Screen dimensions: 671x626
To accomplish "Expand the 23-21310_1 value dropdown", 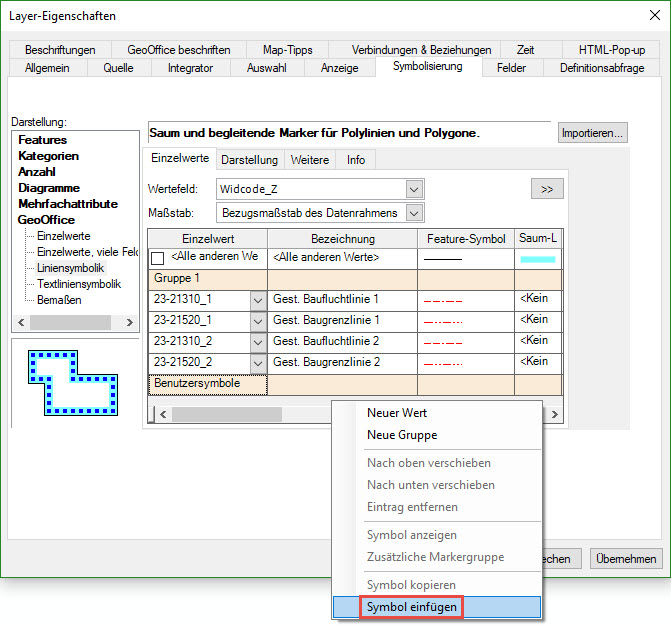I will tap(257, 300).
